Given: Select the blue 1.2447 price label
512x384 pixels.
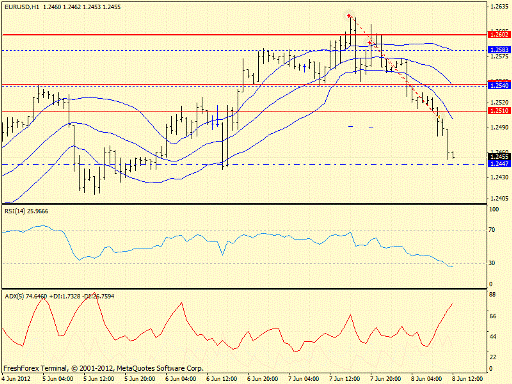Looking at the screenshot, I should point(499,164).
